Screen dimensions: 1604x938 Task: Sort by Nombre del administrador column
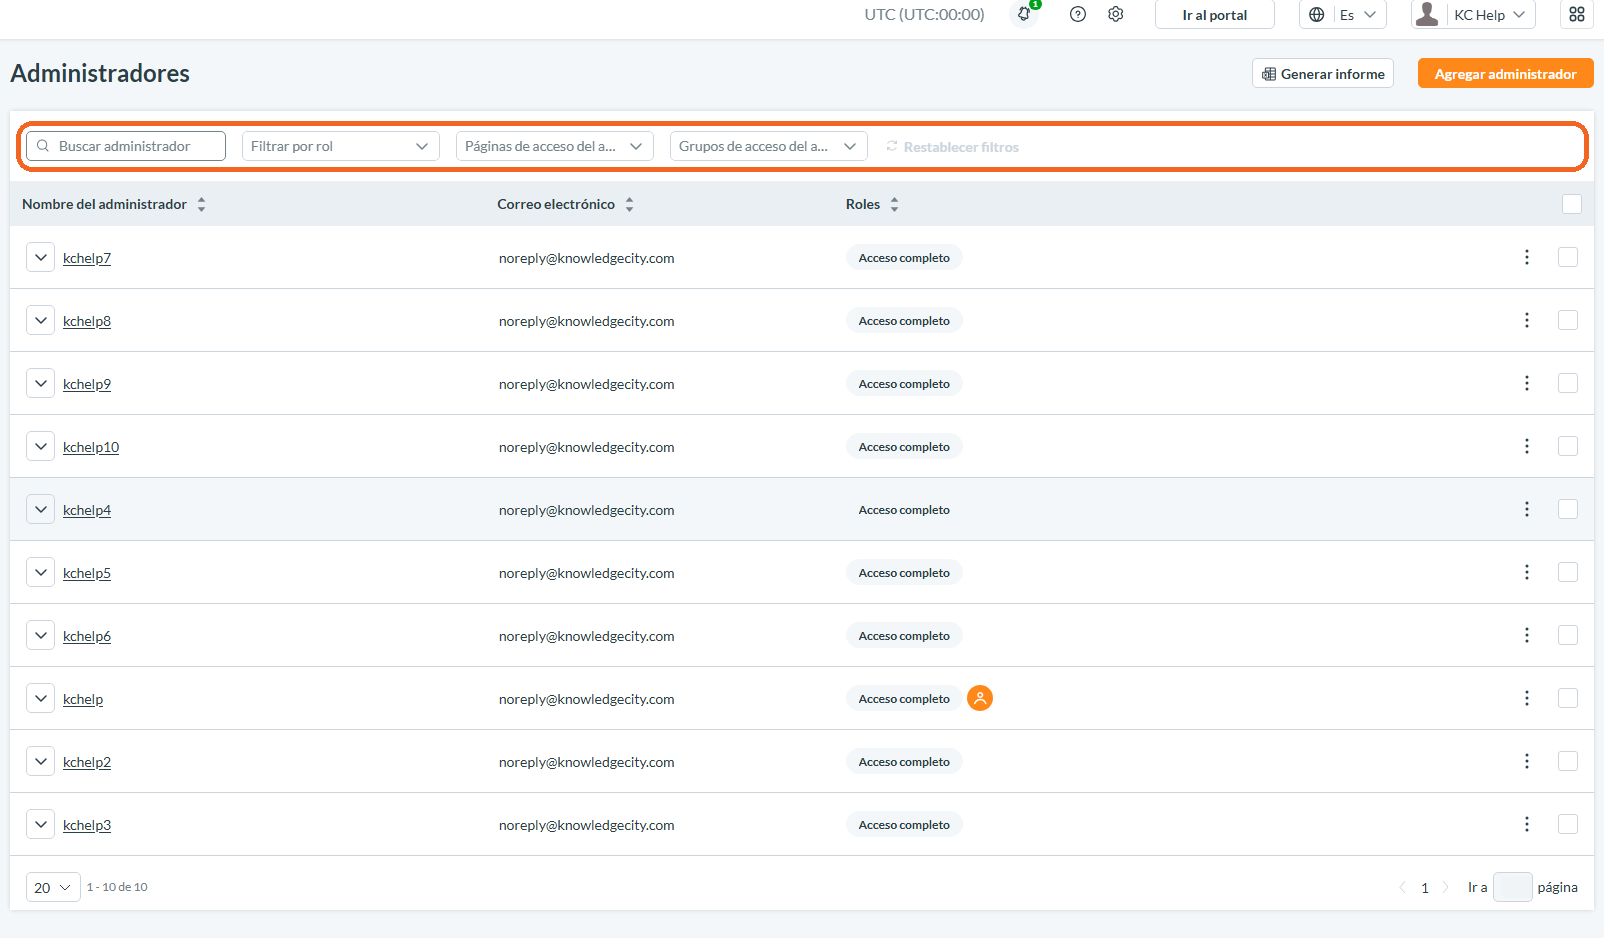[201, 204]
